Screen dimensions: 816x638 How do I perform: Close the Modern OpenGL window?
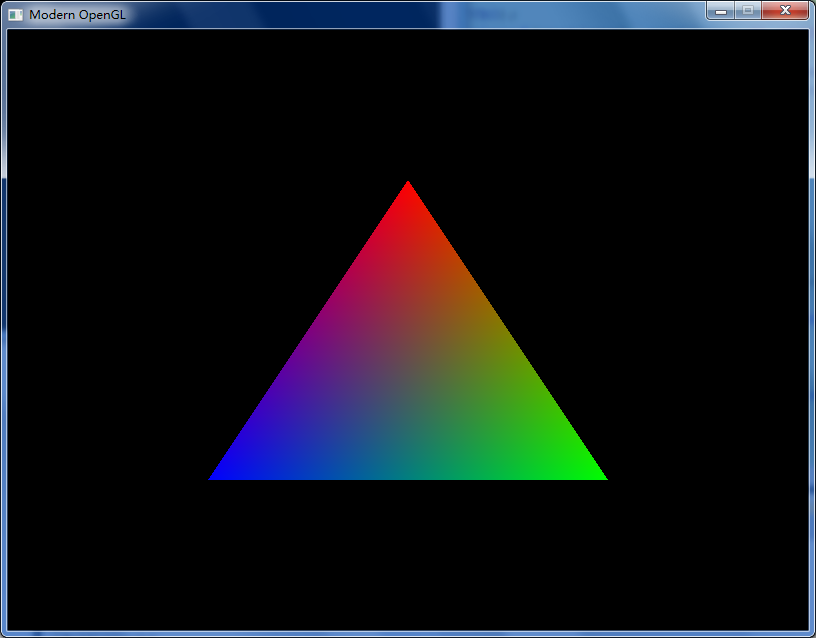coord(785,10)
